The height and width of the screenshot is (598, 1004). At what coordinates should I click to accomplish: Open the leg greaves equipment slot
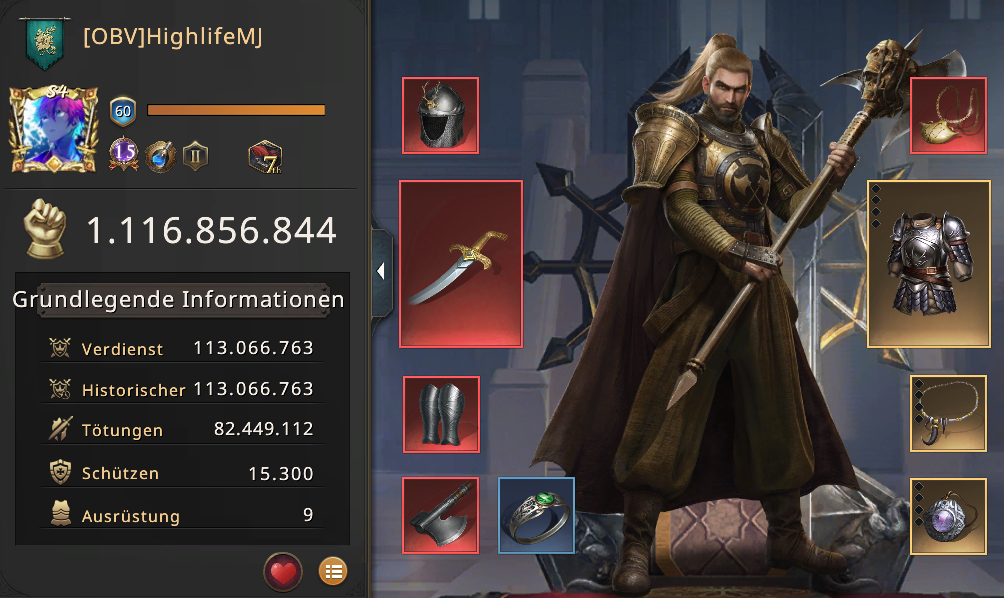click(x=441, y=414)
